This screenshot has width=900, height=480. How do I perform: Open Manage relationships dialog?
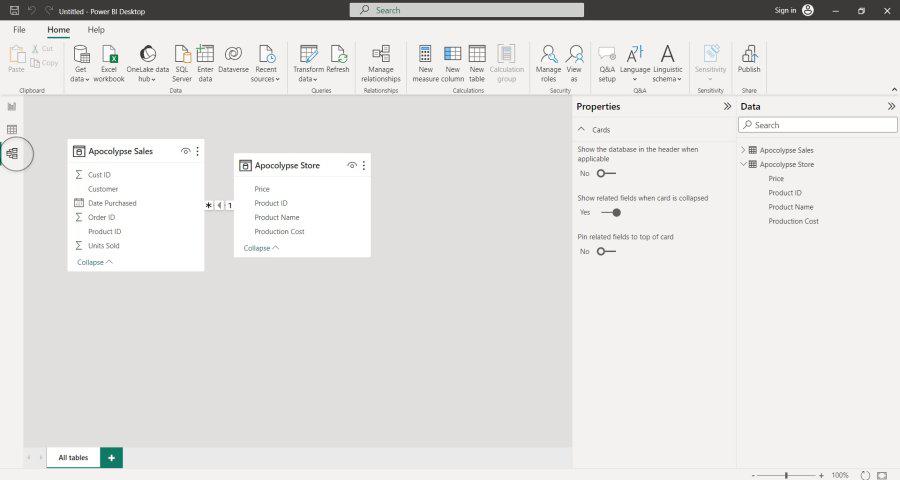(x=381, y=63)
